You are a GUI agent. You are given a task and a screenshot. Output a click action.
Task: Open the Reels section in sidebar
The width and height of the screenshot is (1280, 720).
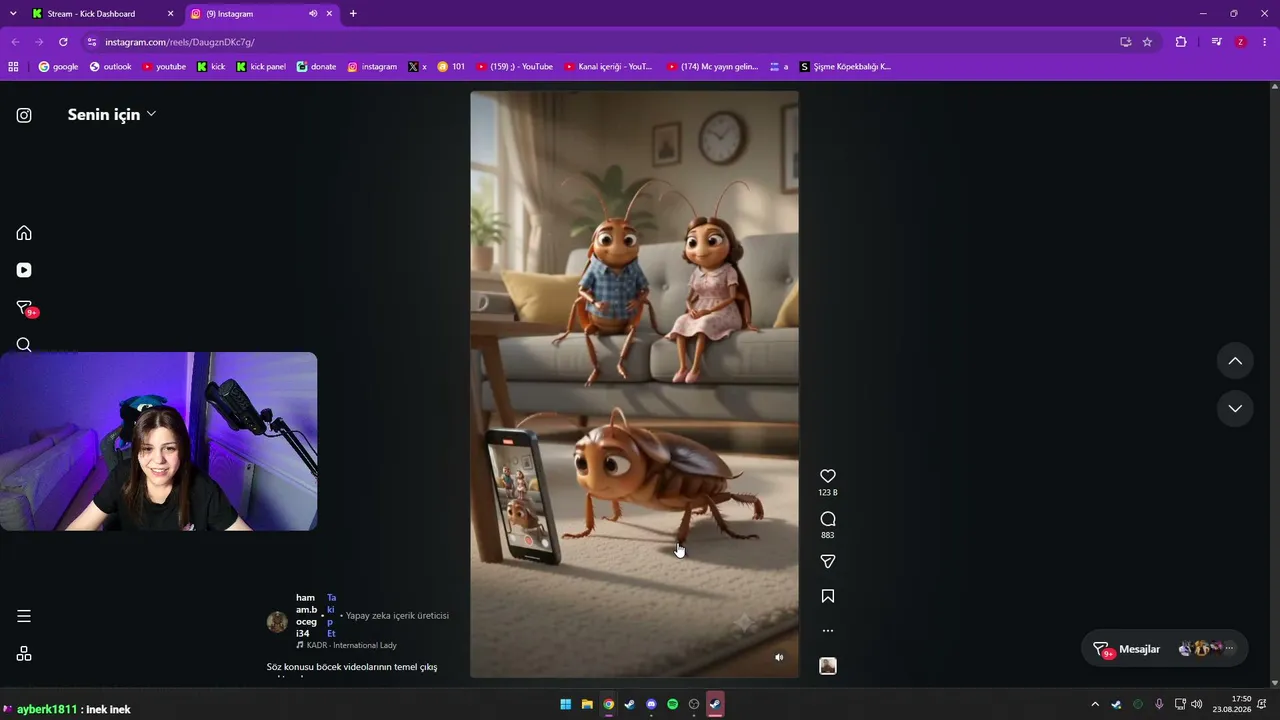tap(24, 270)
